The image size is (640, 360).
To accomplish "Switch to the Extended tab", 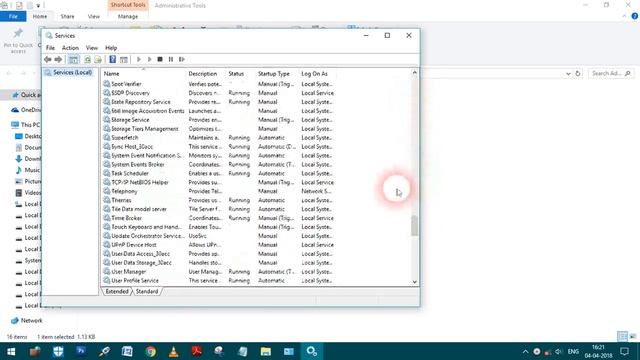I will click(117, 291).
